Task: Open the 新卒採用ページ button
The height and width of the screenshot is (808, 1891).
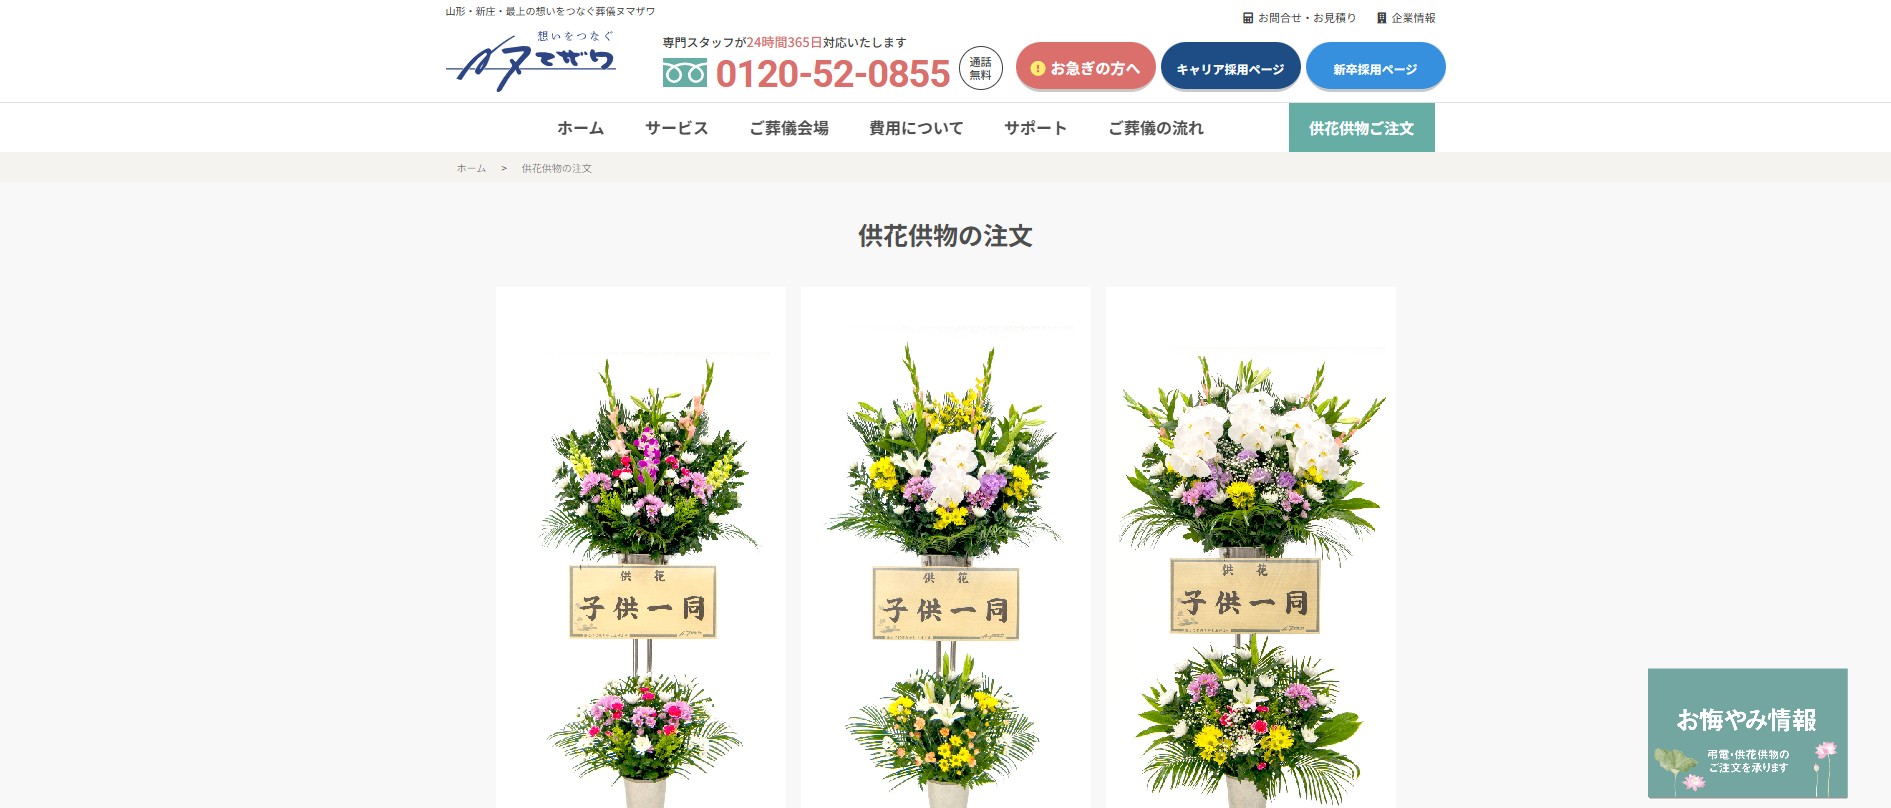Action: [1375, 66]
